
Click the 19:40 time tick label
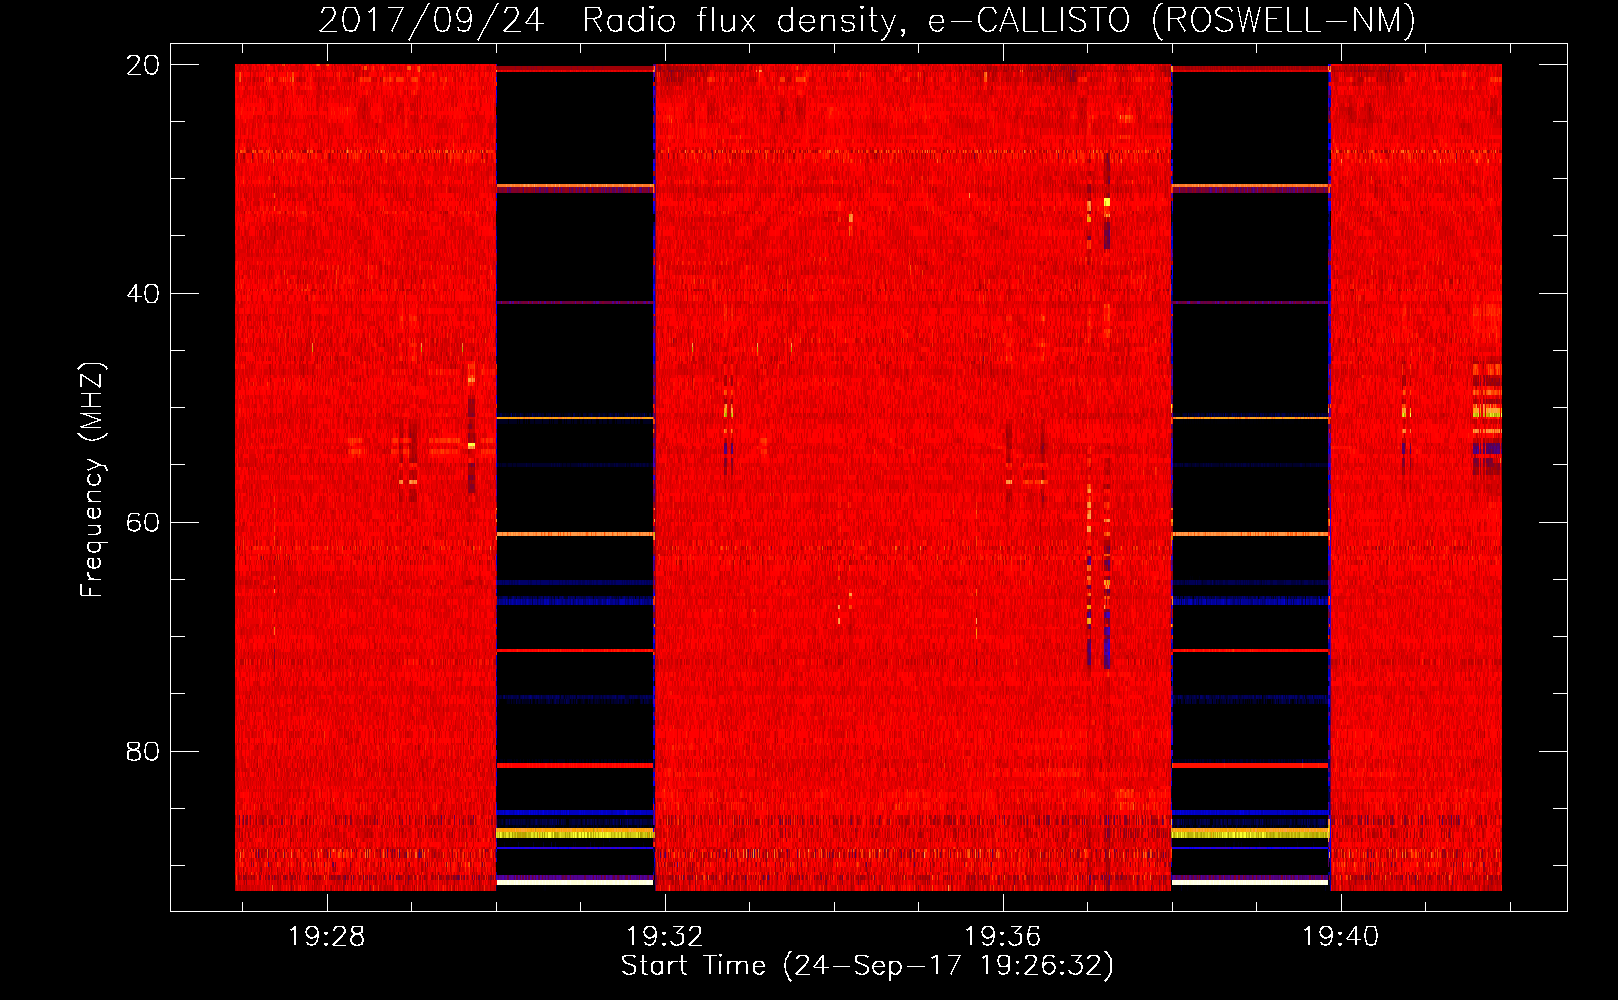pos(1340,937)
